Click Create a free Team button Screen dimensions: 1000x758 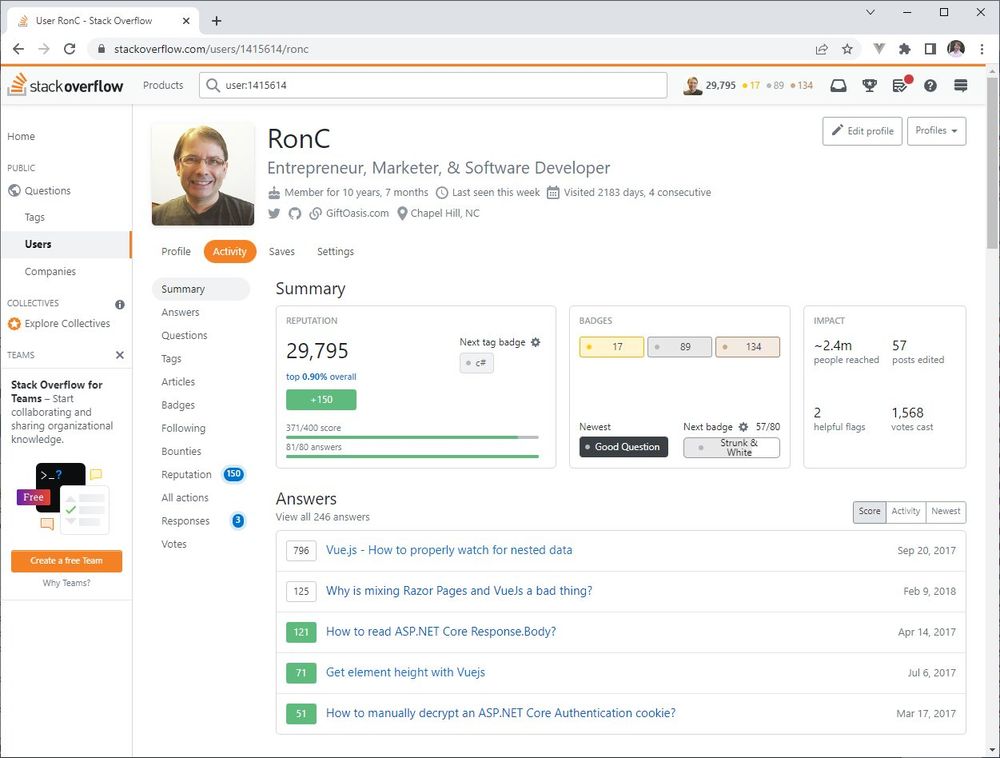66,561
